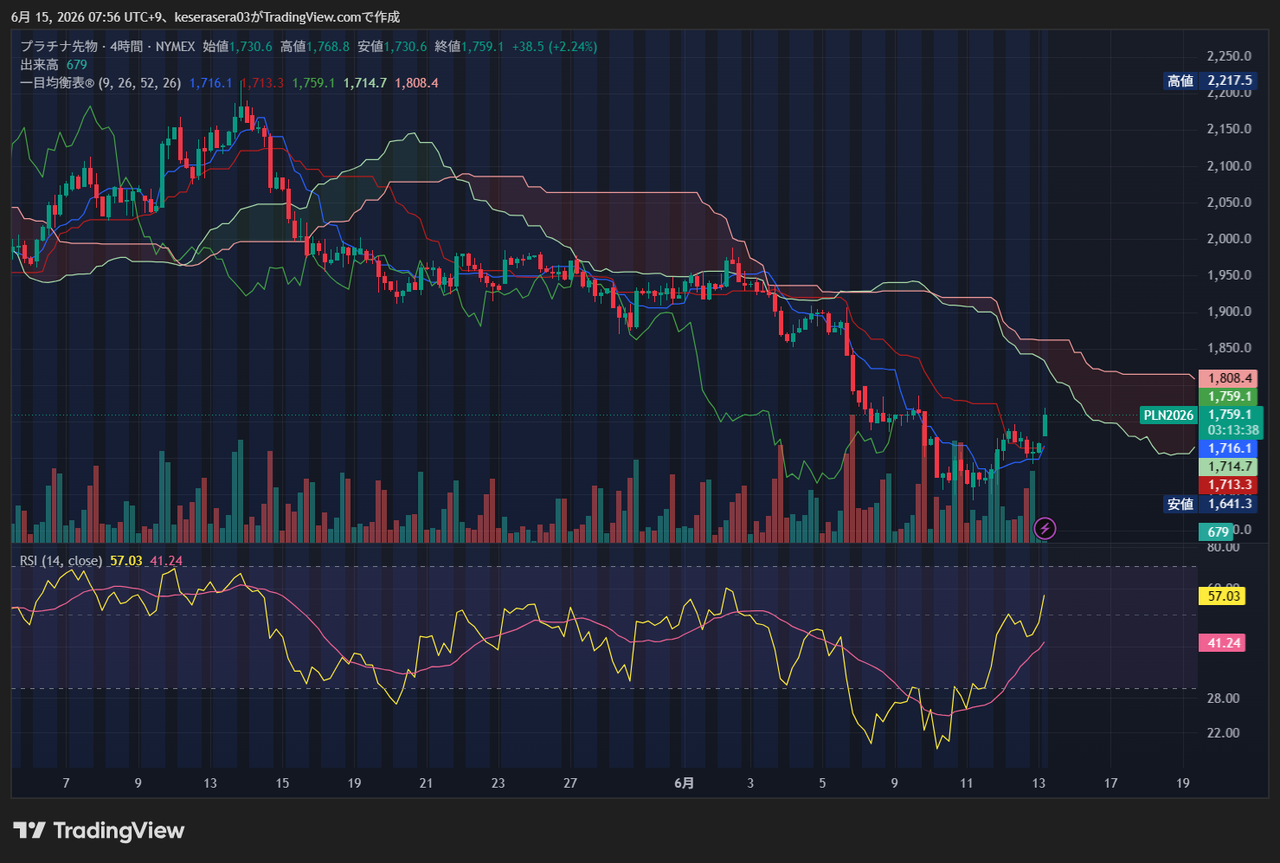Click the 80.00 RSI scale value
Image resolution: width=1280 pixels, height=863 pixels.
coord(1223,547)
